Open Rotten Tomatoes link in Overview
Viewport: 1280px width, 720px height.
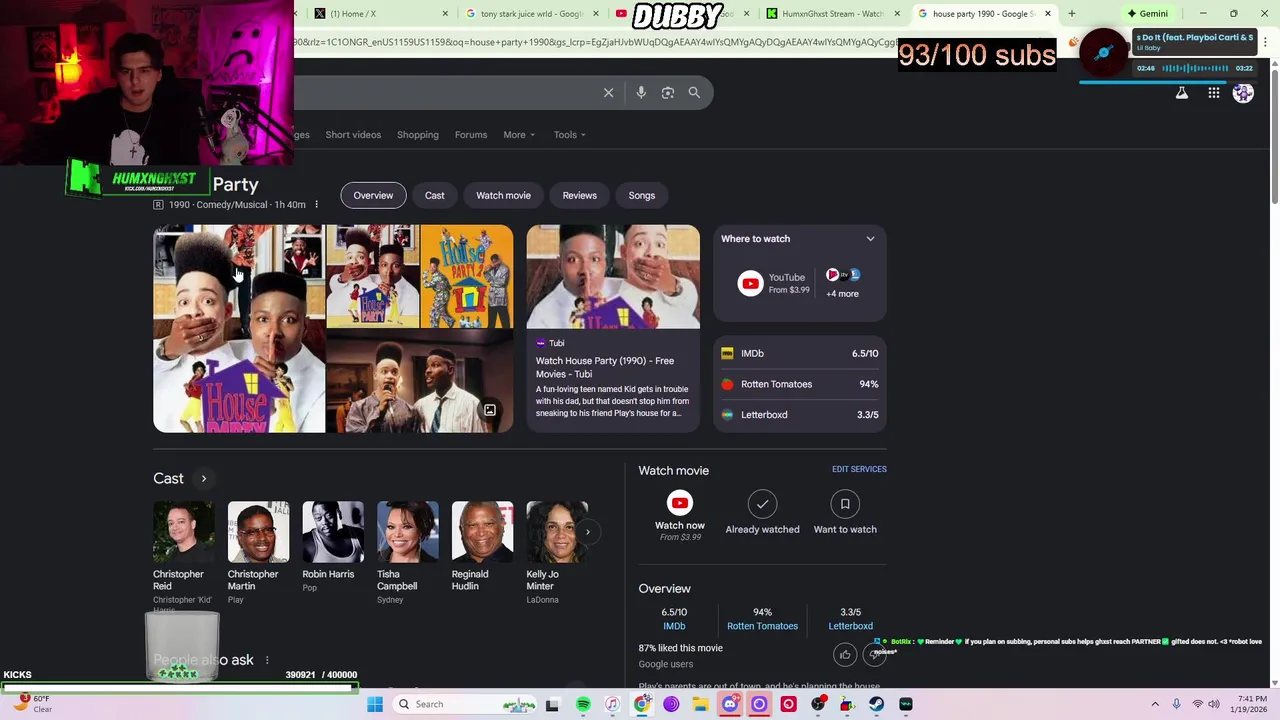coord(762,626)
